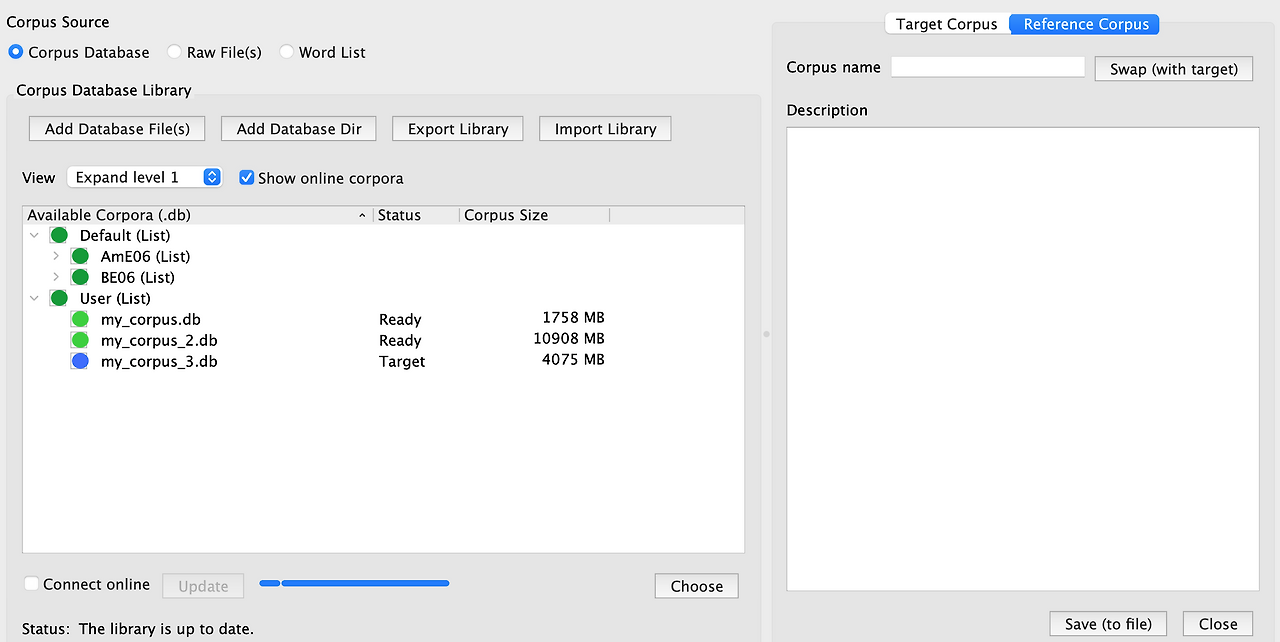Screen dimensions: 1280x642
Task: Click the Corpus name input field
Action: (x=988, y=67)
